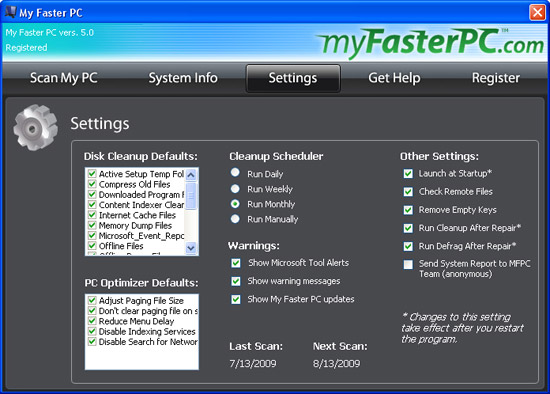Enable Send System Report to MFPC Team
Viewport: 550px width, 394px height.
[408, 265]
